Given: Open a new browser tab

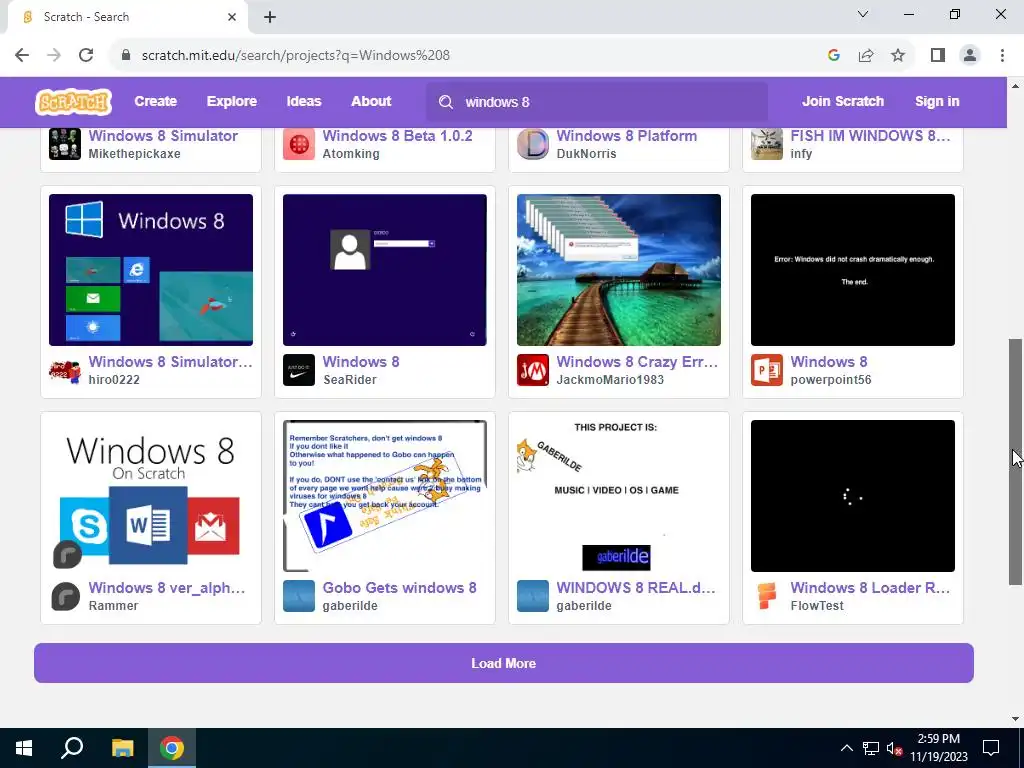Looking at the screenshot, I should [270, 17].
